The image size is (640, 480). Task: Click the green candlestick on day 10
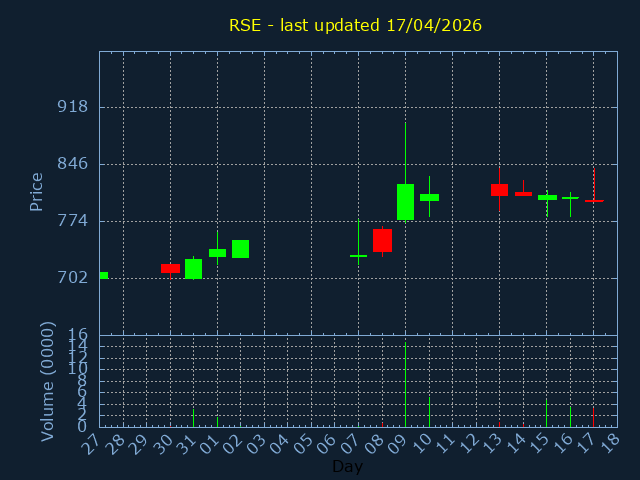tap(429, 198)
